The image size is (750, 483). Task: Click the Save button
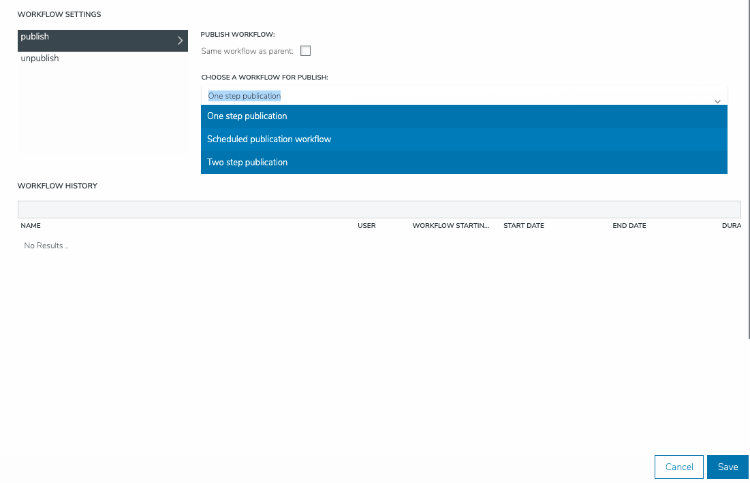pos(727,467)
